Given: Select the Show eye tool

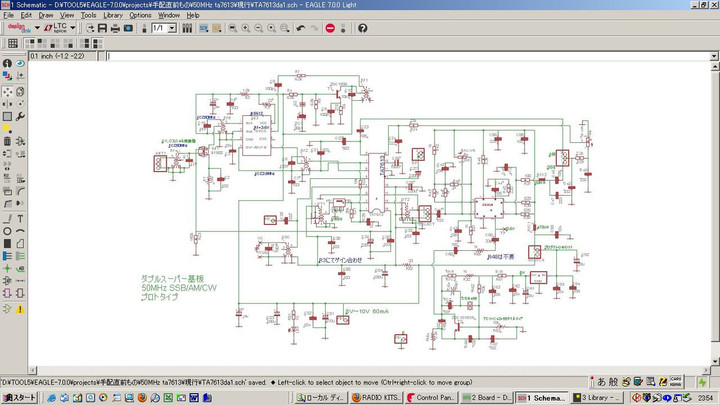Looking at the screenshot, I should point(21,64).
